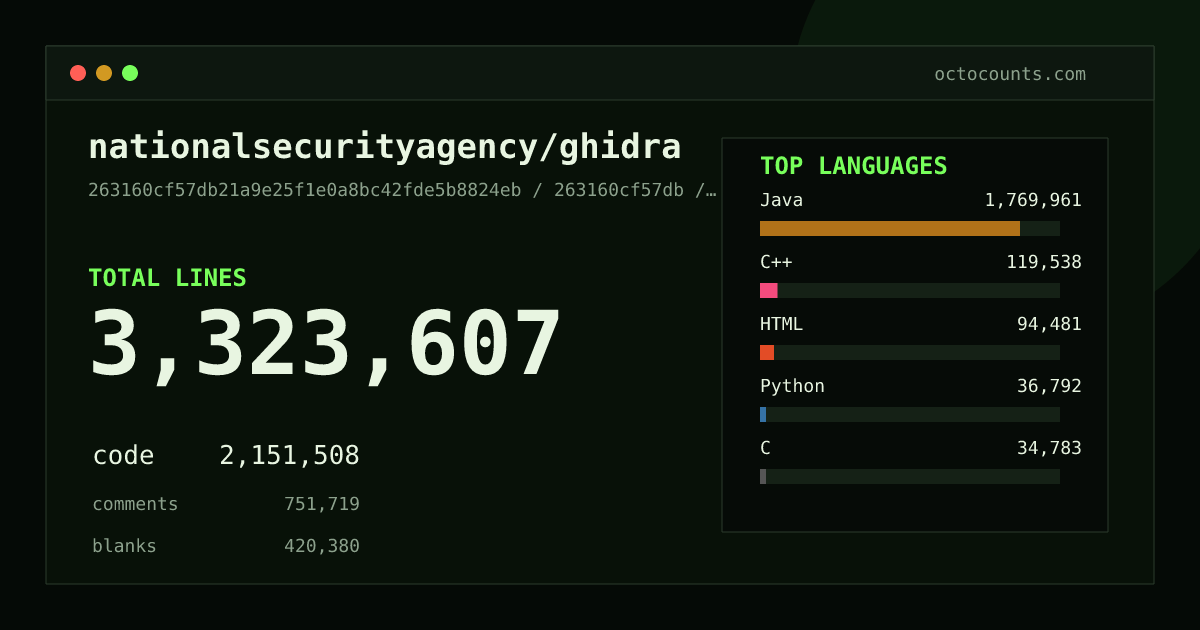
Task: Click the C language label
Action: click(765, 448)
